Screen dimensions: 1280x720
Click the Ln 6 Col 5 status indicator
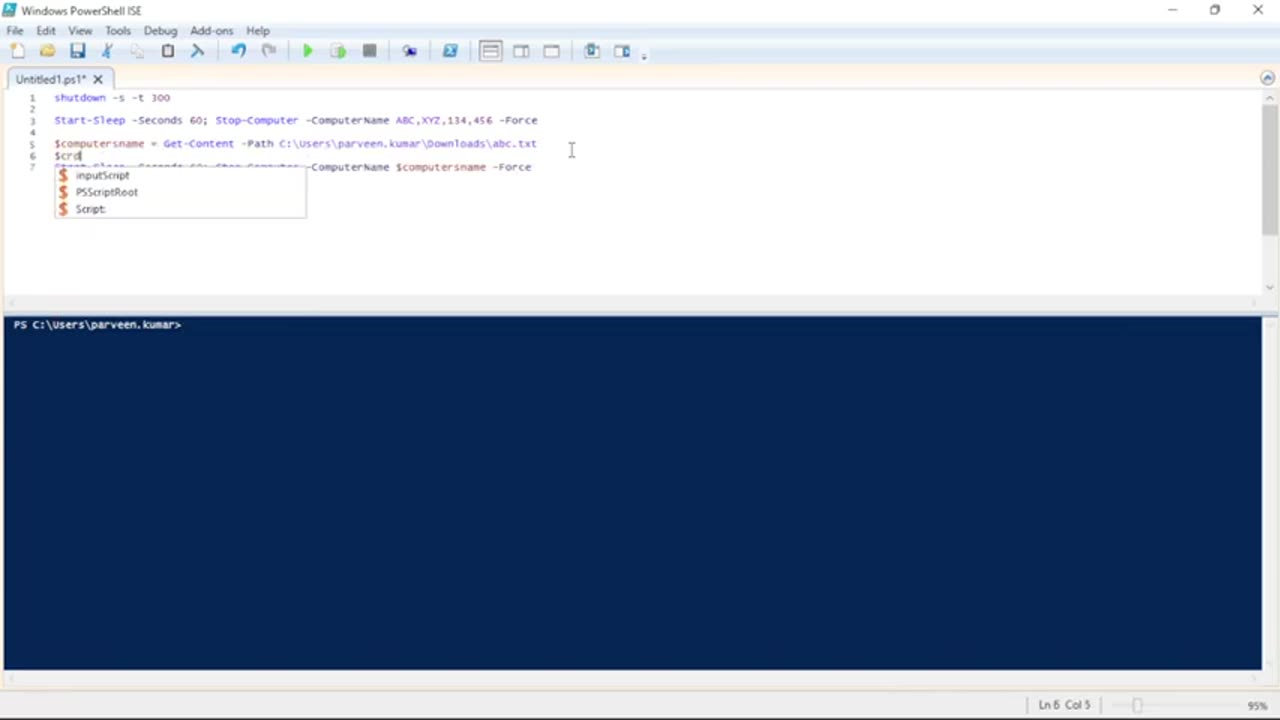click(1064, 705)
